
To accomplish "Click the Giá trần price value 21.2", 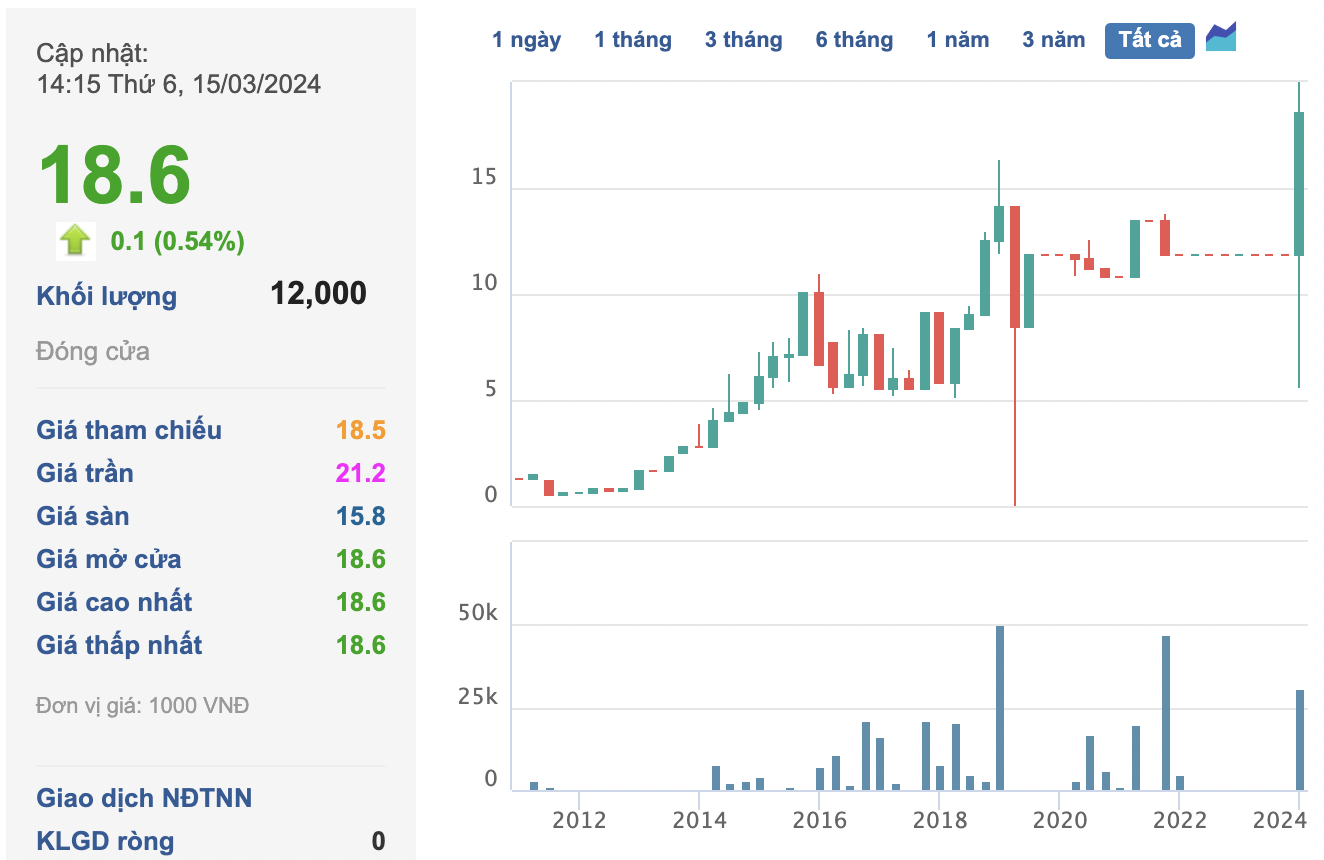I will 361,473.
